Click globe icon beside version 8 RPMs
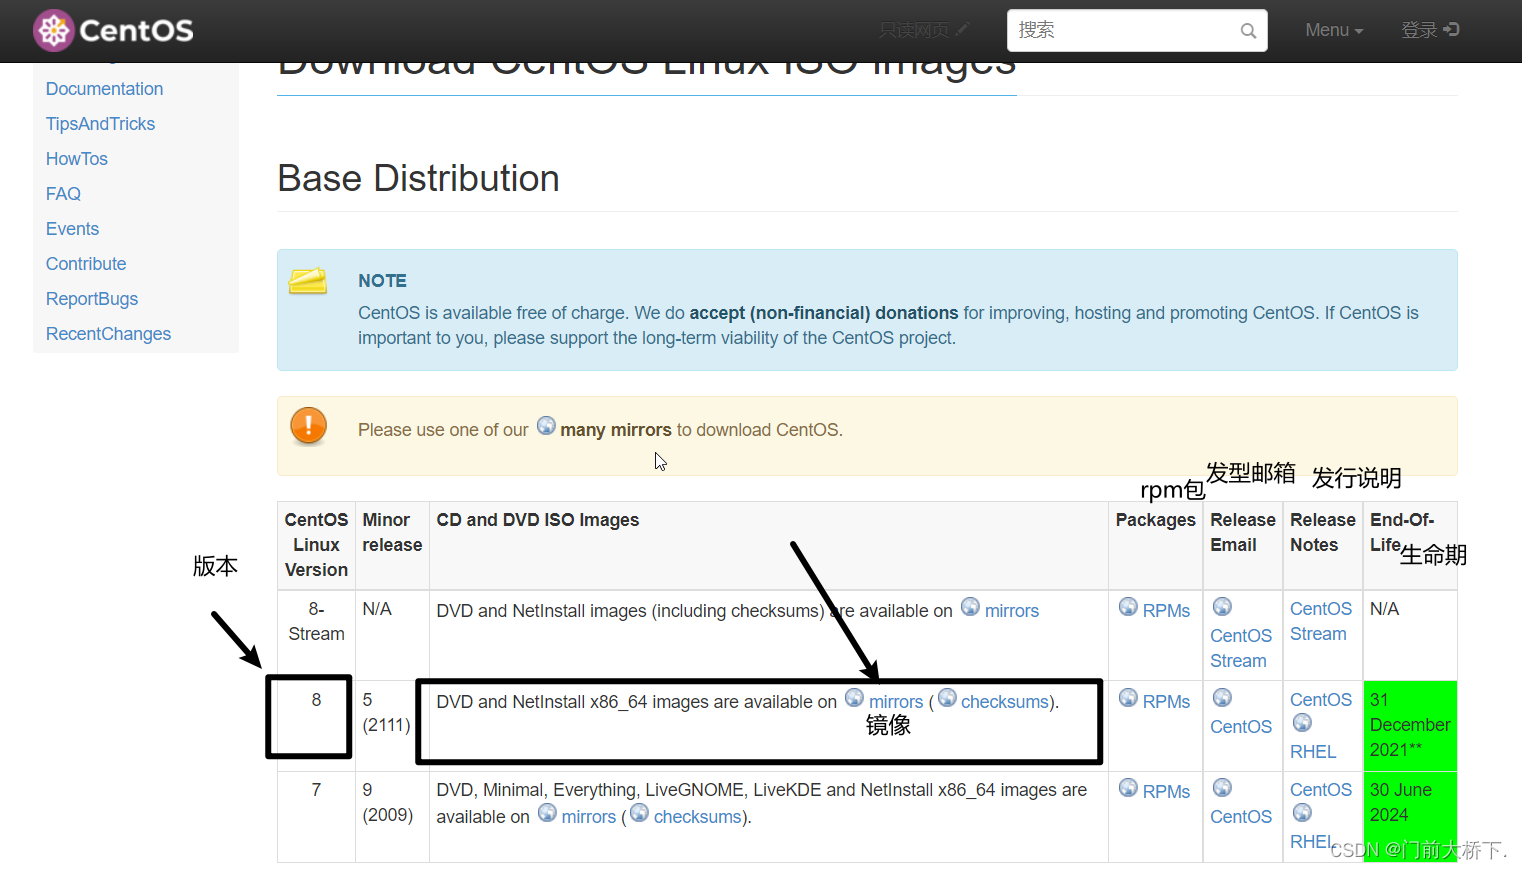This screenshot has height=869, width=1522. click(1128, 697)
